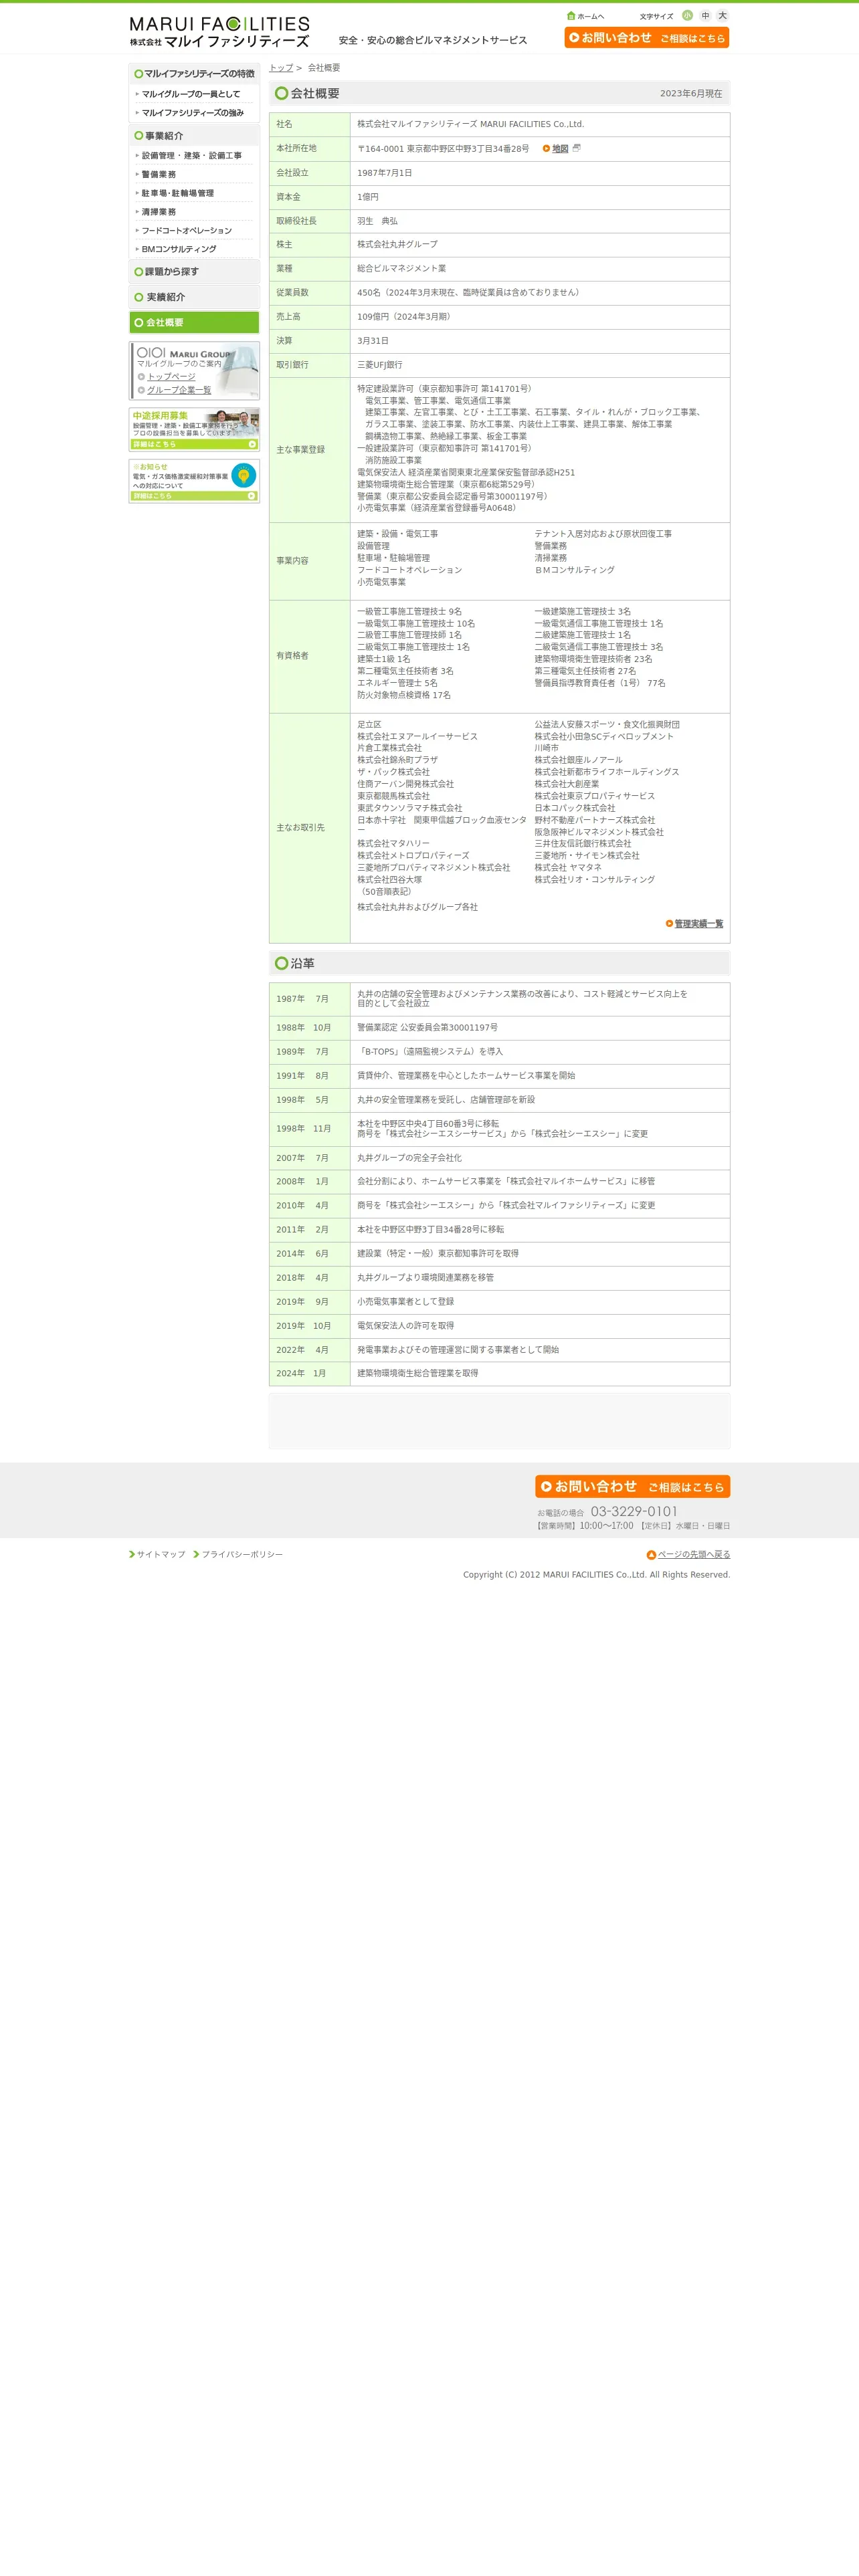Open 実績紹介 sidebar section
This screenshot has height=2576, width=859.
click(x=194, y=297)
